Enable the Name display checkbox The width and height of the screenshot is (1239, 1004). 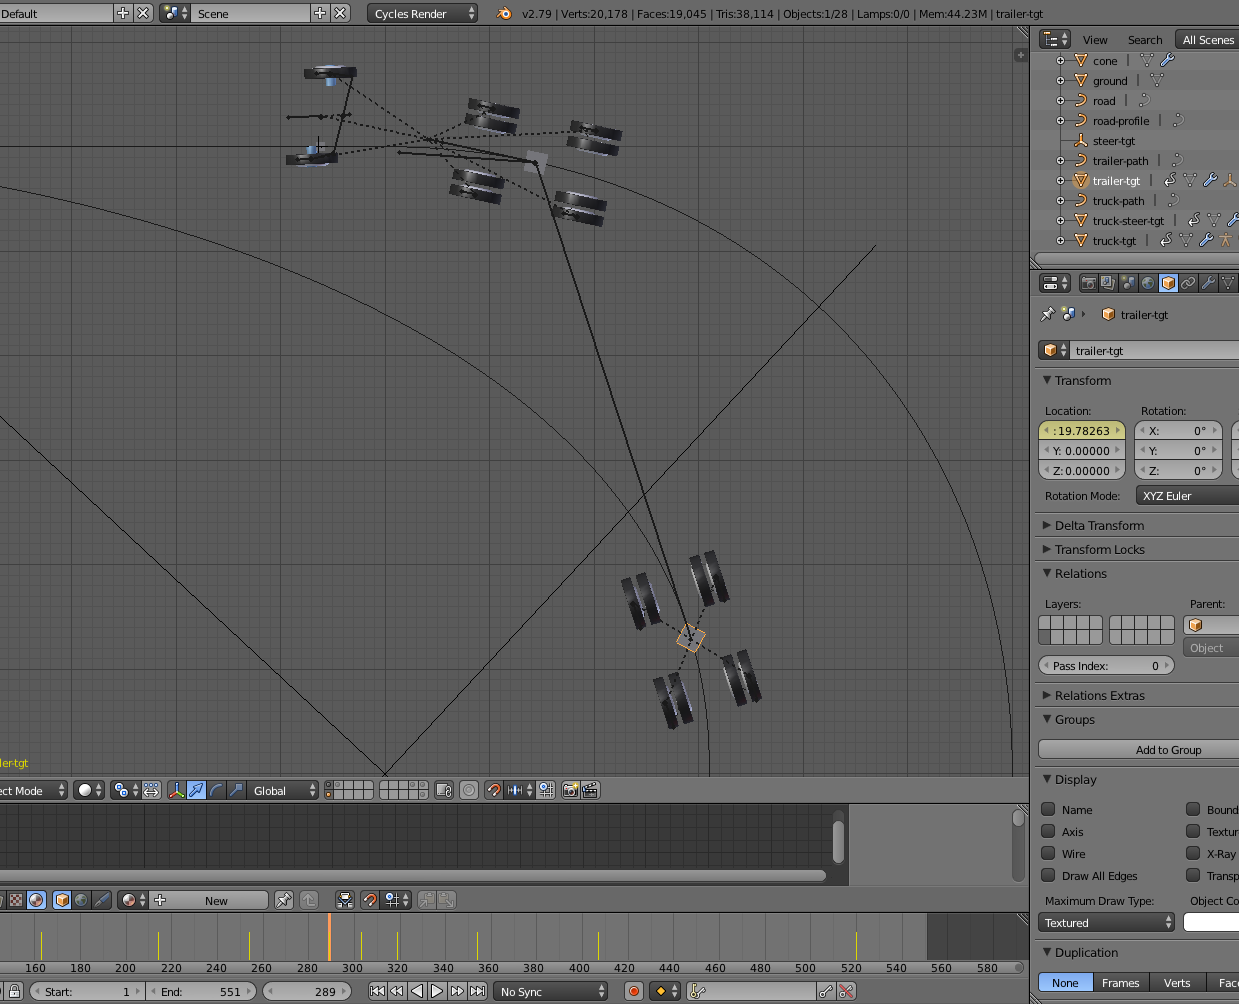[x=1049, y=809]
